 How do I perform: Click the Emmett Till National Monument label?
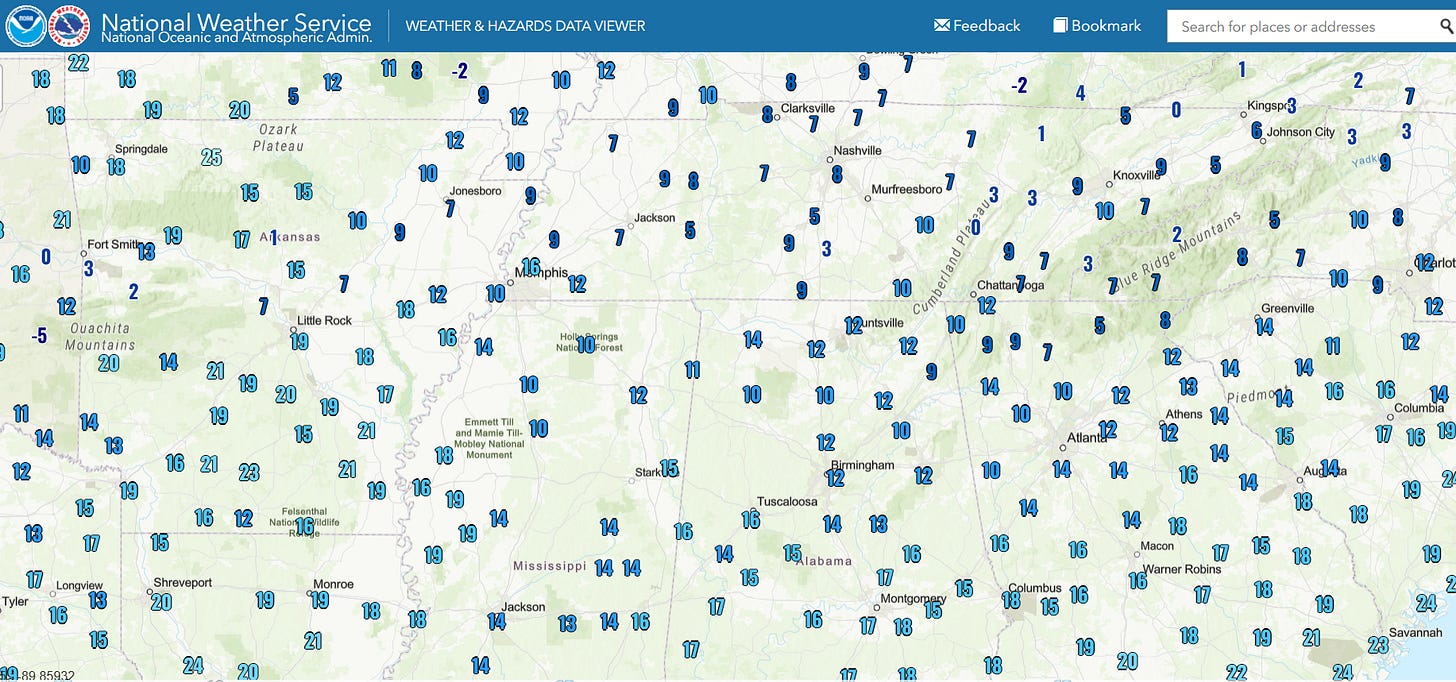click(x=489, y=438)
